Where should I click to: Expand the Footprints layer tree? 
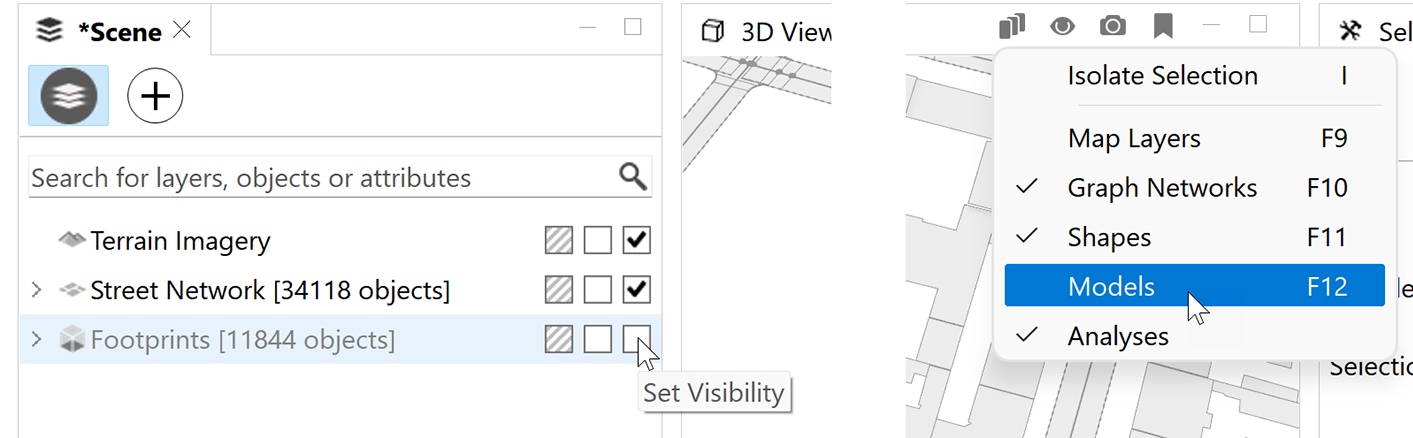tap(37, 340)
